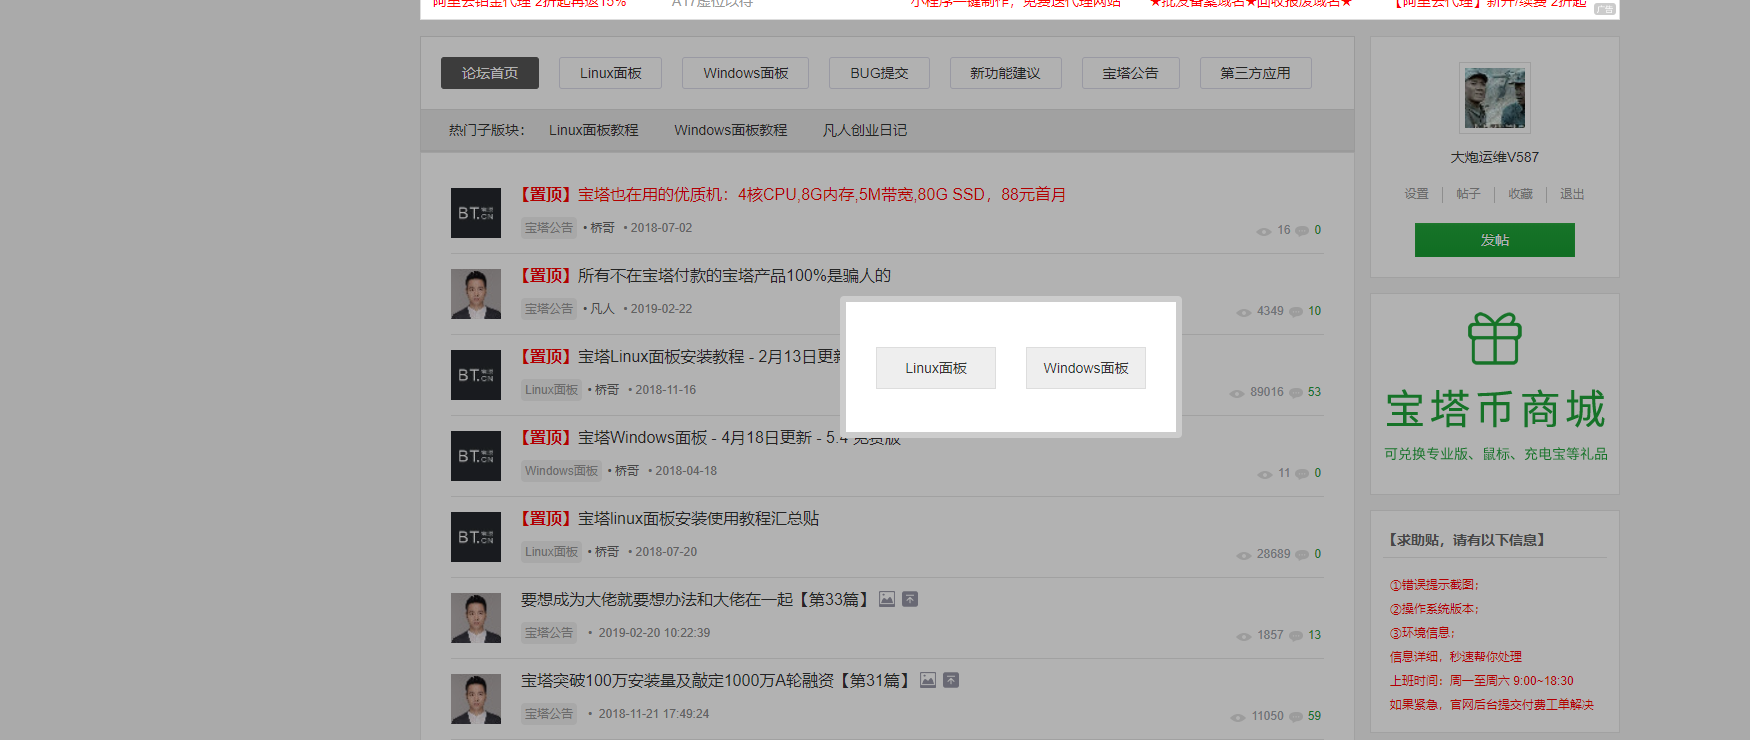Image resolution: width=1750 pixels, height=740 pixels.
Task: Click author 凡人 on 100%是骗人的 post
Action: [602, 309]
